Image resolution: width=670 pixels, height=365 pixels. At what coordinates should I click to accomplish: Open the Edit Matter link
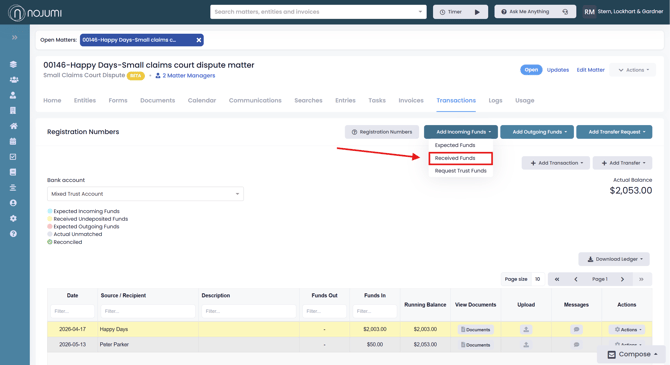tap(591, 70)
